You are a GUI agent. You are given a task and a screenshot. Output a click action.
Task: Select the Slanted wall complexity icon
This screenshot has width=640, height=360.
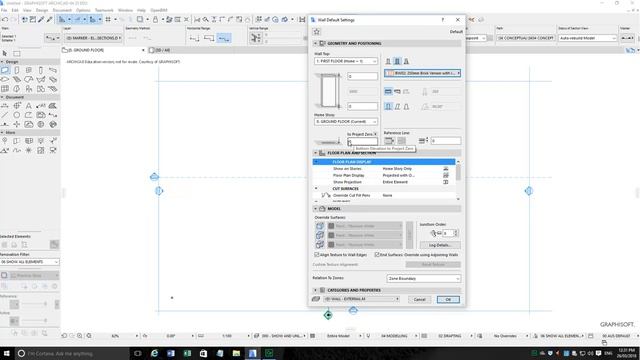point(397,107)
